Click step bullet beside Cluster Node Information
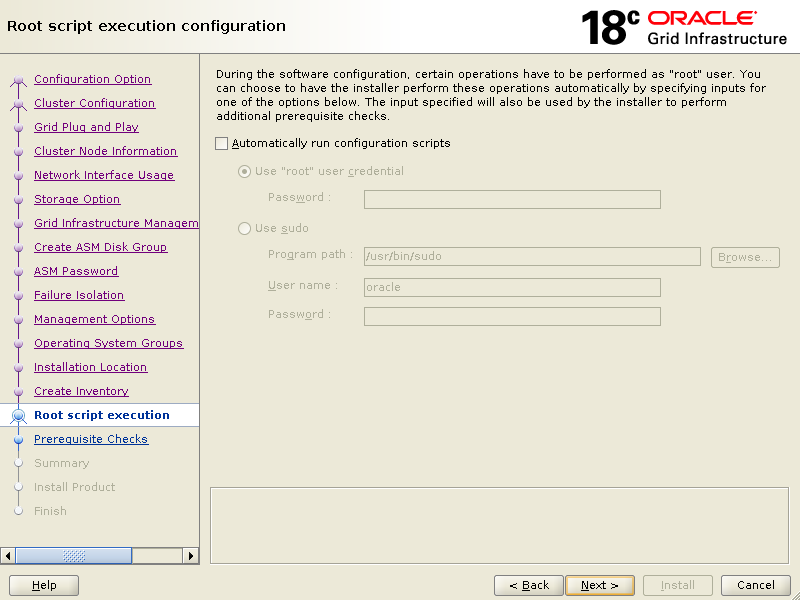Screen dimensions: 800x600 pos(18,152)
